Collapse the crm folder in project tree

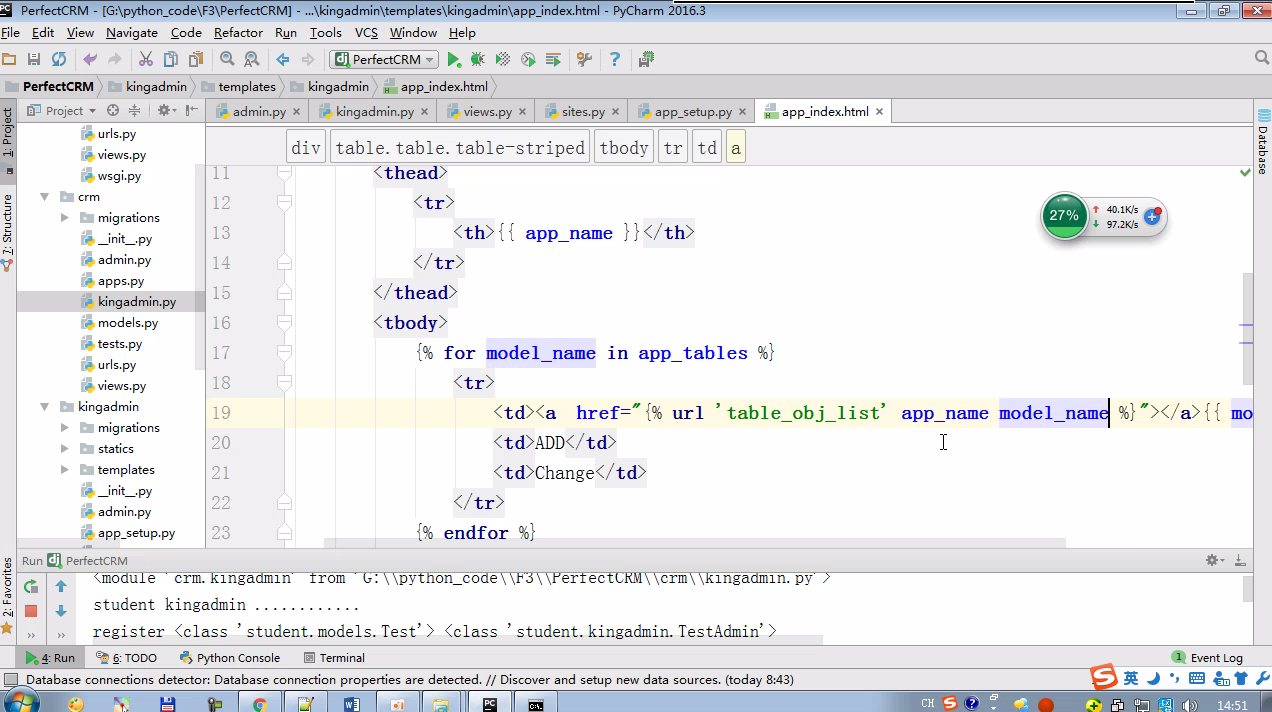[x=45, y=197]
